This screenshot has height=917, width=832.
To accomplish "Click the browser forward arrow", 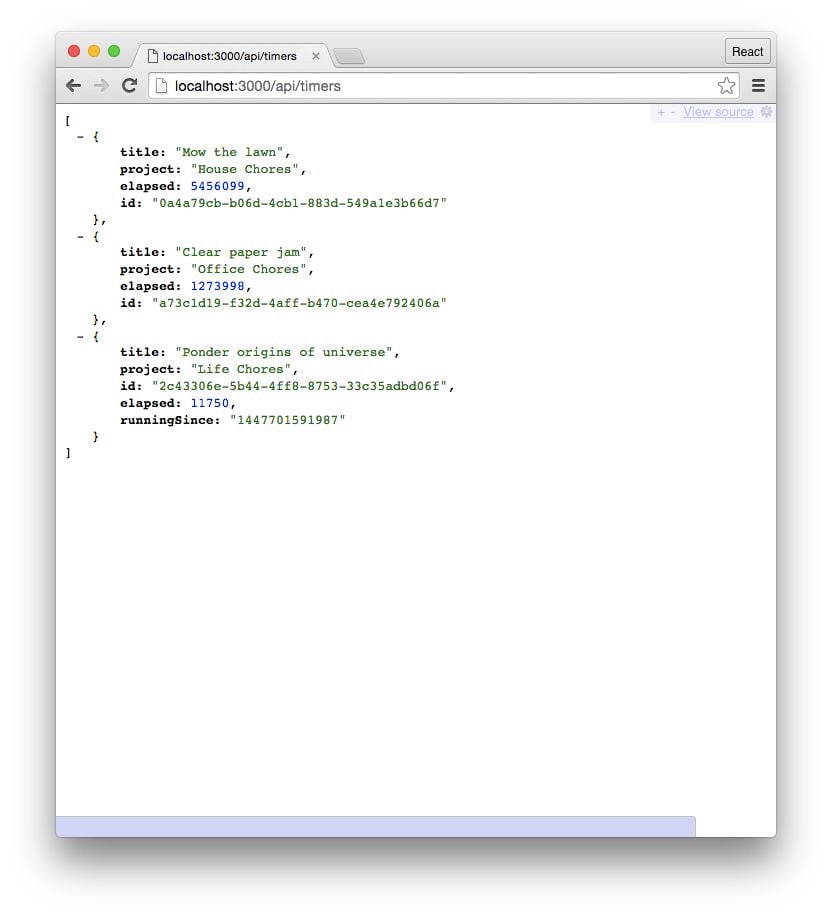I will tap(102, 85).
